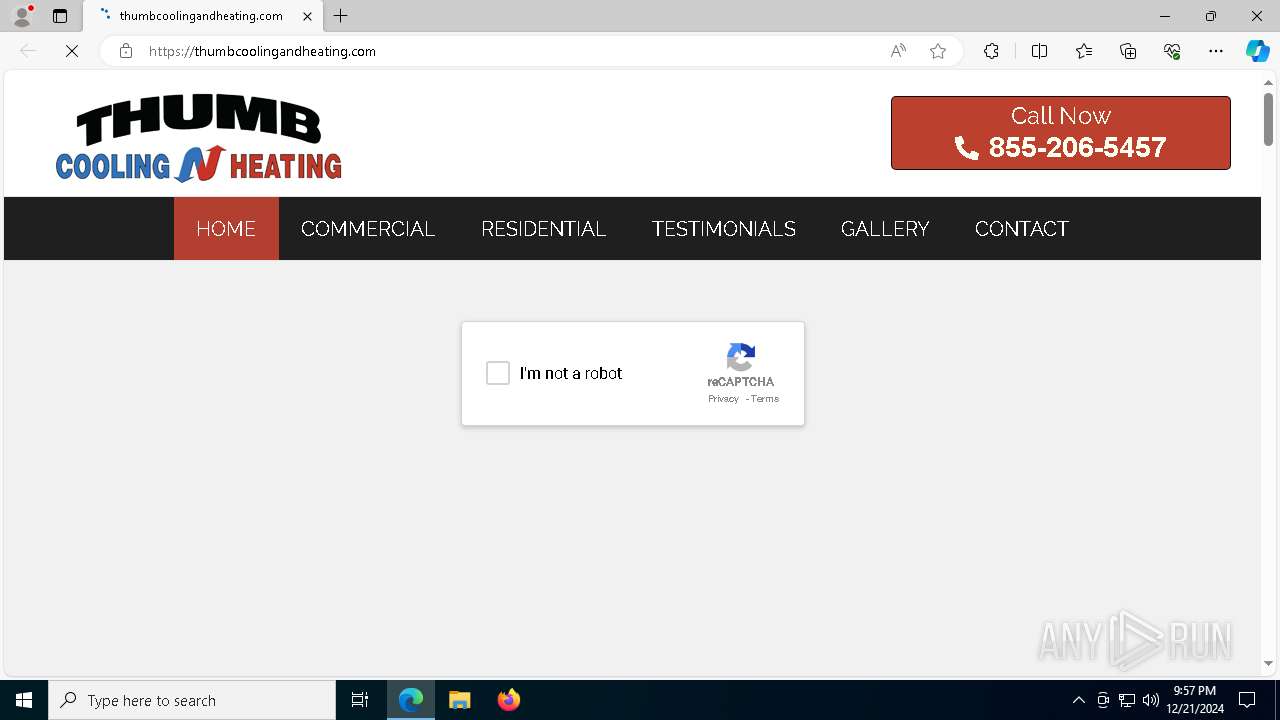
Task: Click scrollbar up arrow
Action: [1268, 82]
